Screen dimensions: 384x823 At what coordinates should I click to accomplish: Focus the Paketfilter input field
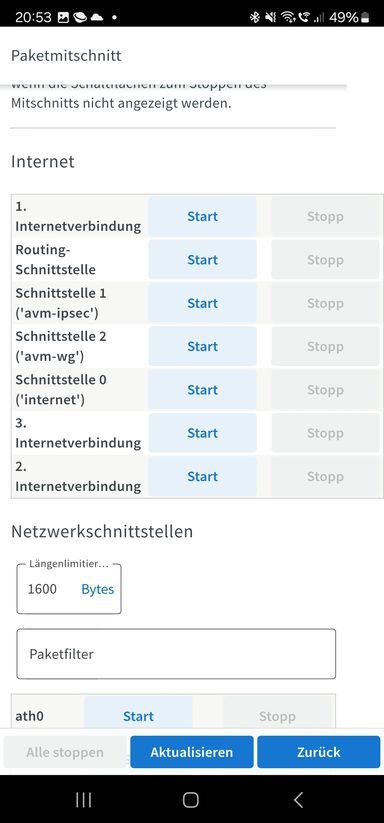(176, 654)
